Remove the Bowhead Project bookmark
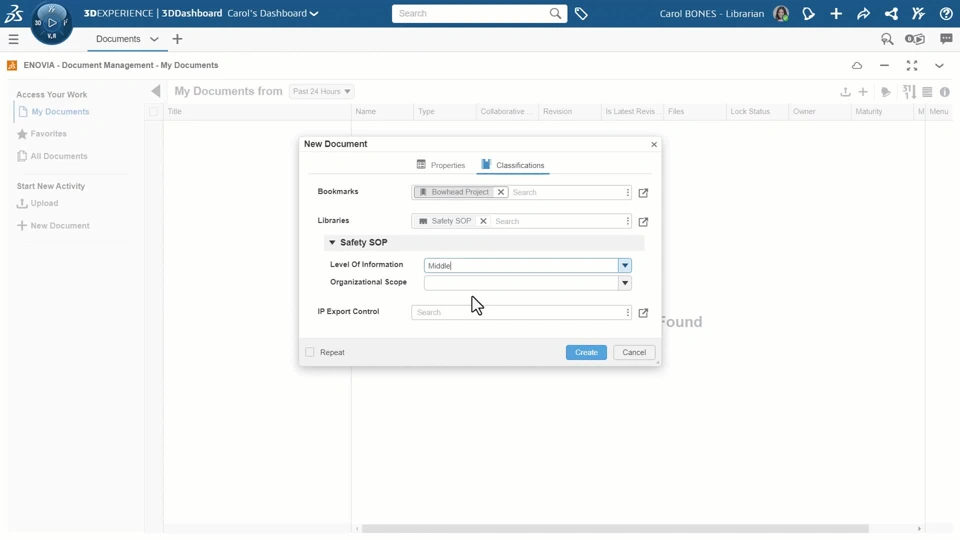This screenshot has height=540, width=960. 501,192
